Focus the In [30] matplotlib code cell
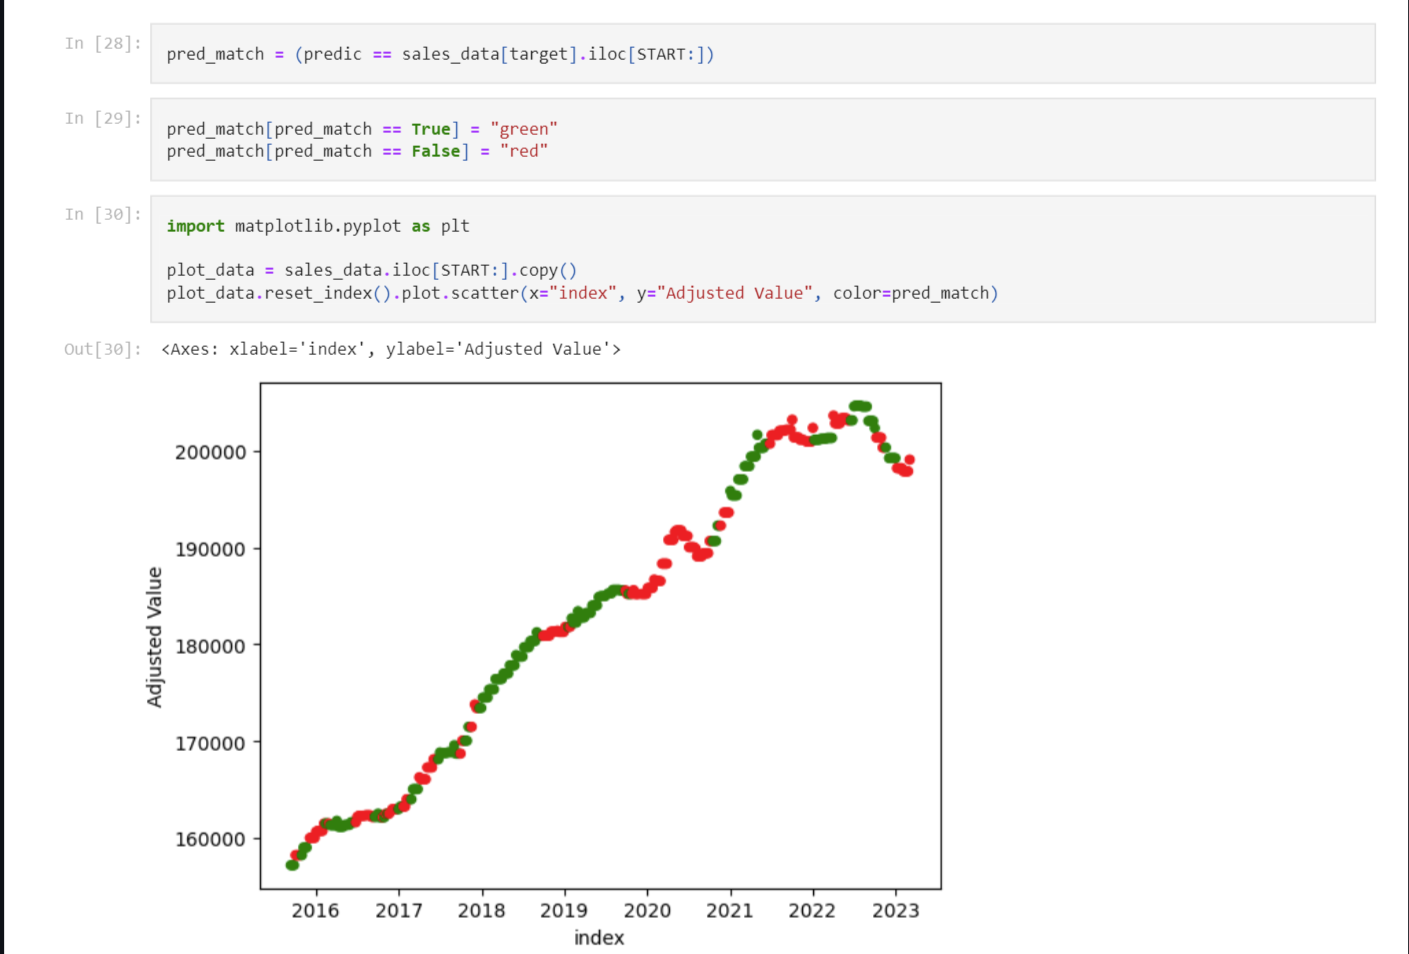This screenshot has height=954, width=1409. (x=762, y=259)
